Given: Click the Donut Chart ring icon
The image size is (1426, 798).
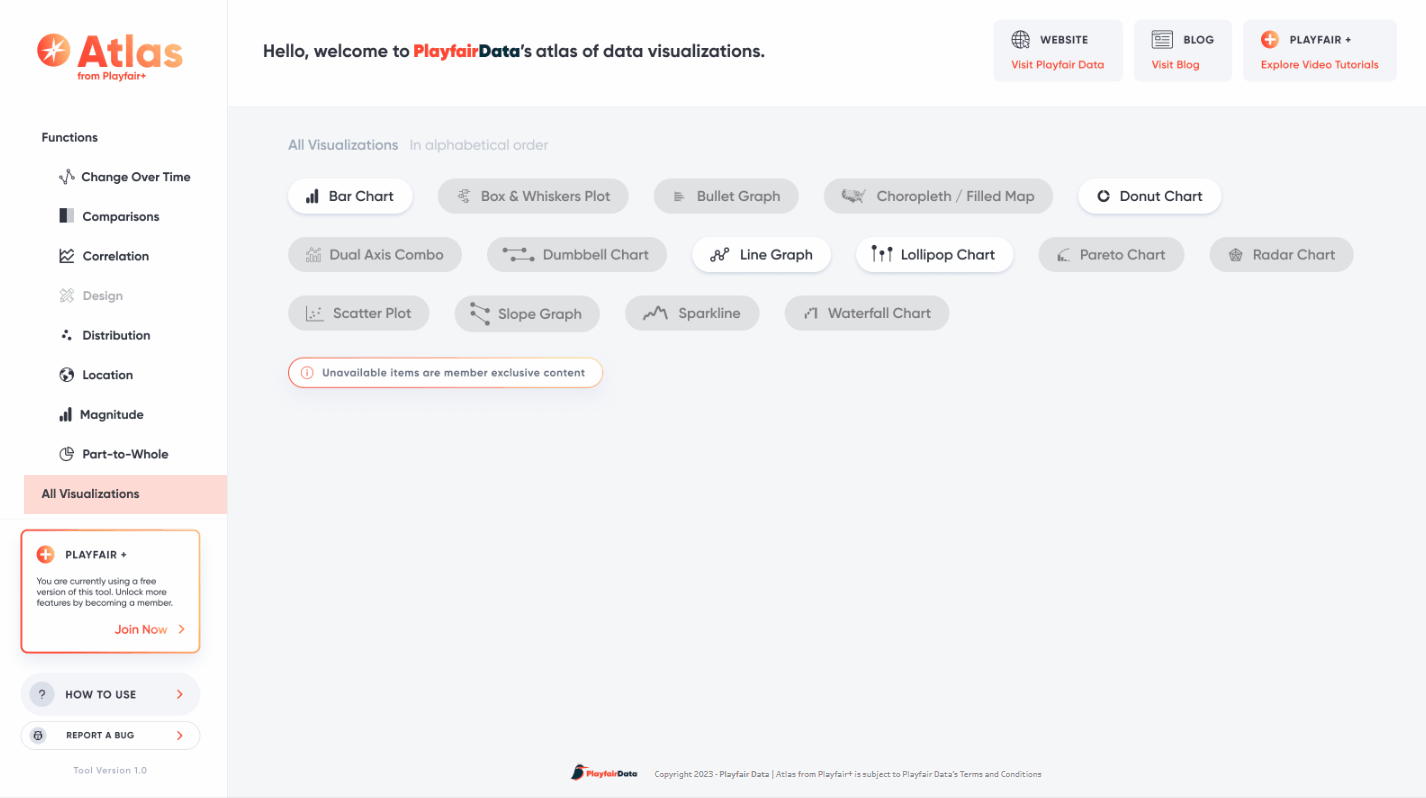Looking at the screenshot, I should (1104, 196).
